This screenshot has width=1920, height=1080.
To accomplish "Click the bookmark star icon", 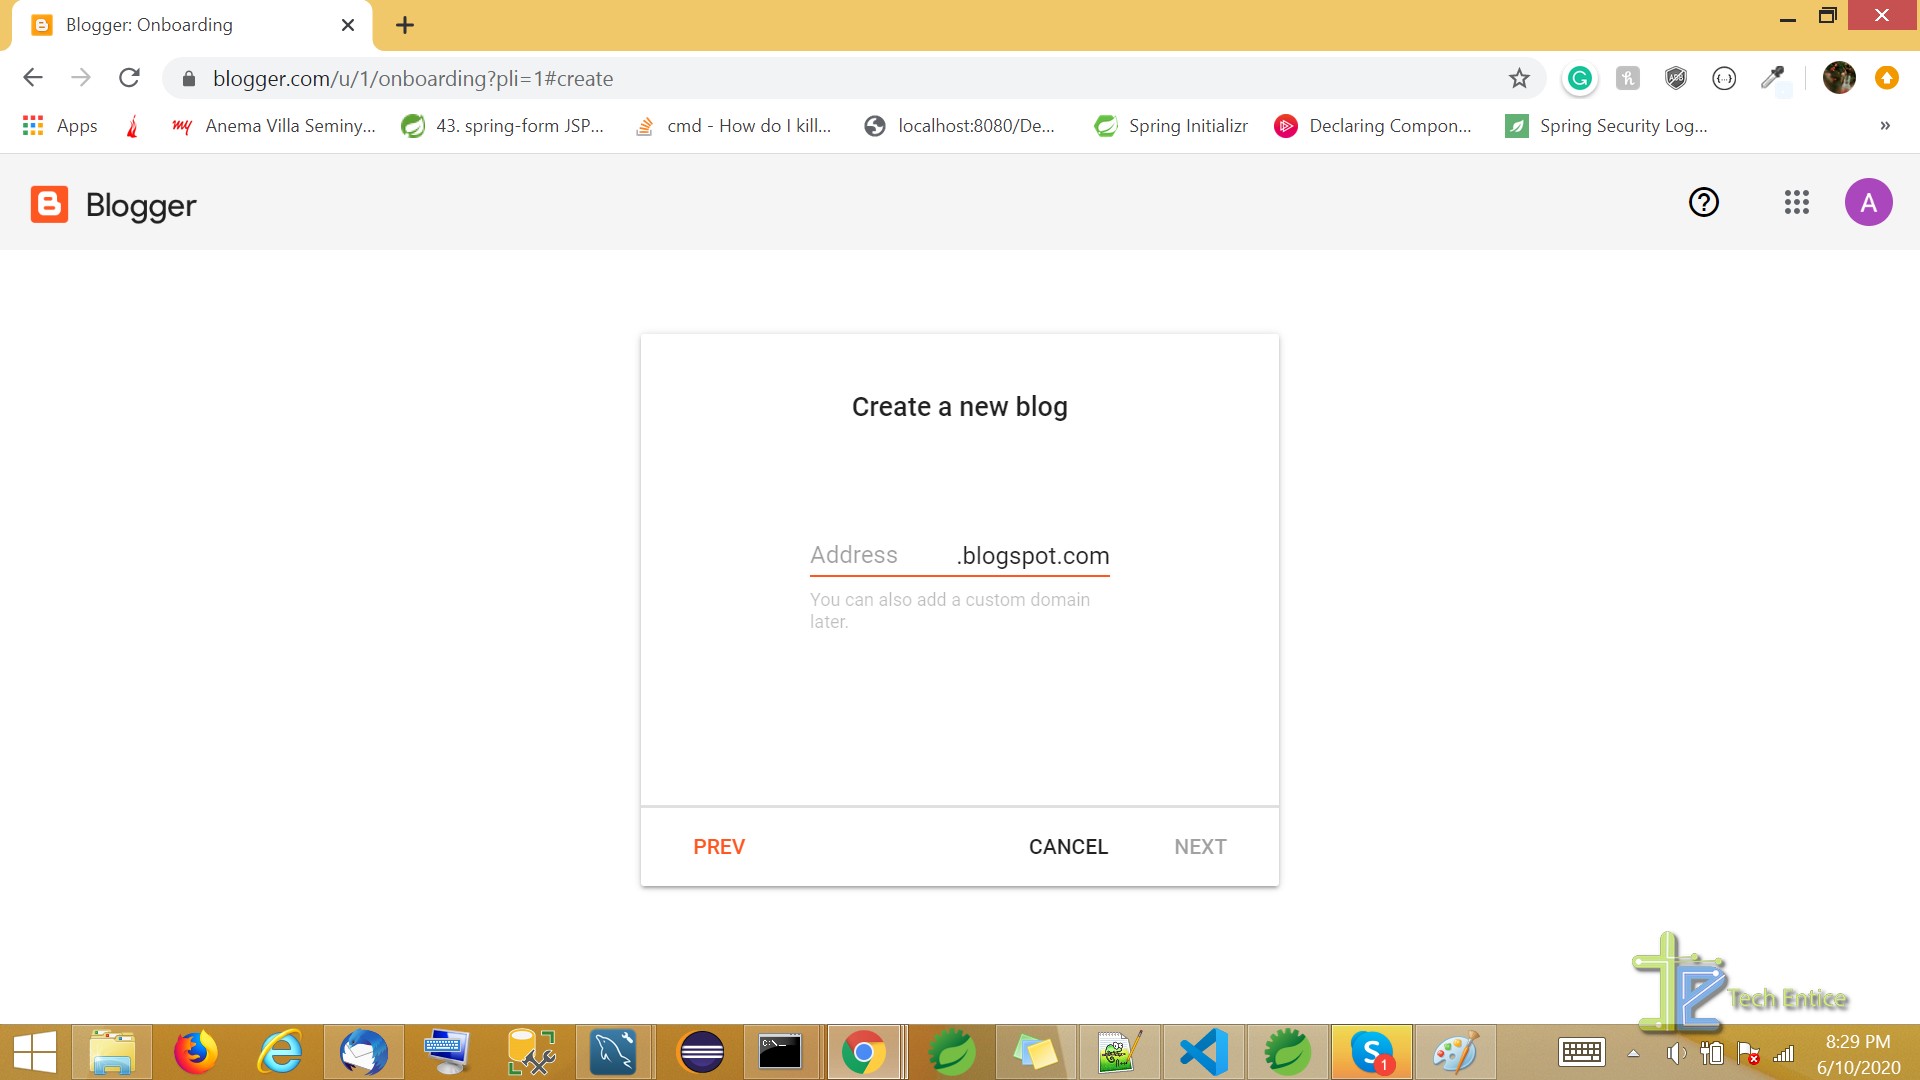I will tap(1519, 78).
